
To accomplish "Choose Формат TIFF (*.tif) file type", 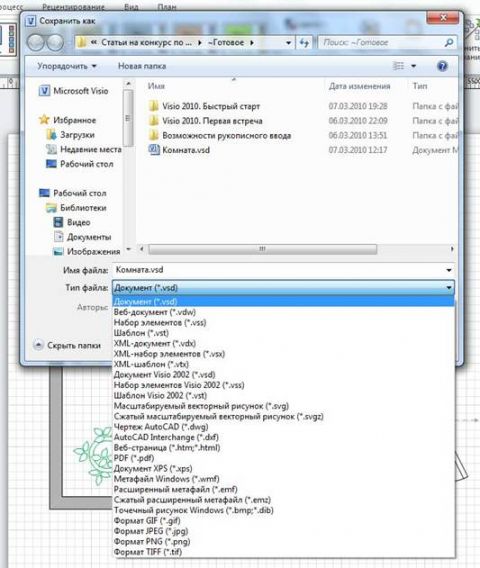I will [x=284, y=552].
